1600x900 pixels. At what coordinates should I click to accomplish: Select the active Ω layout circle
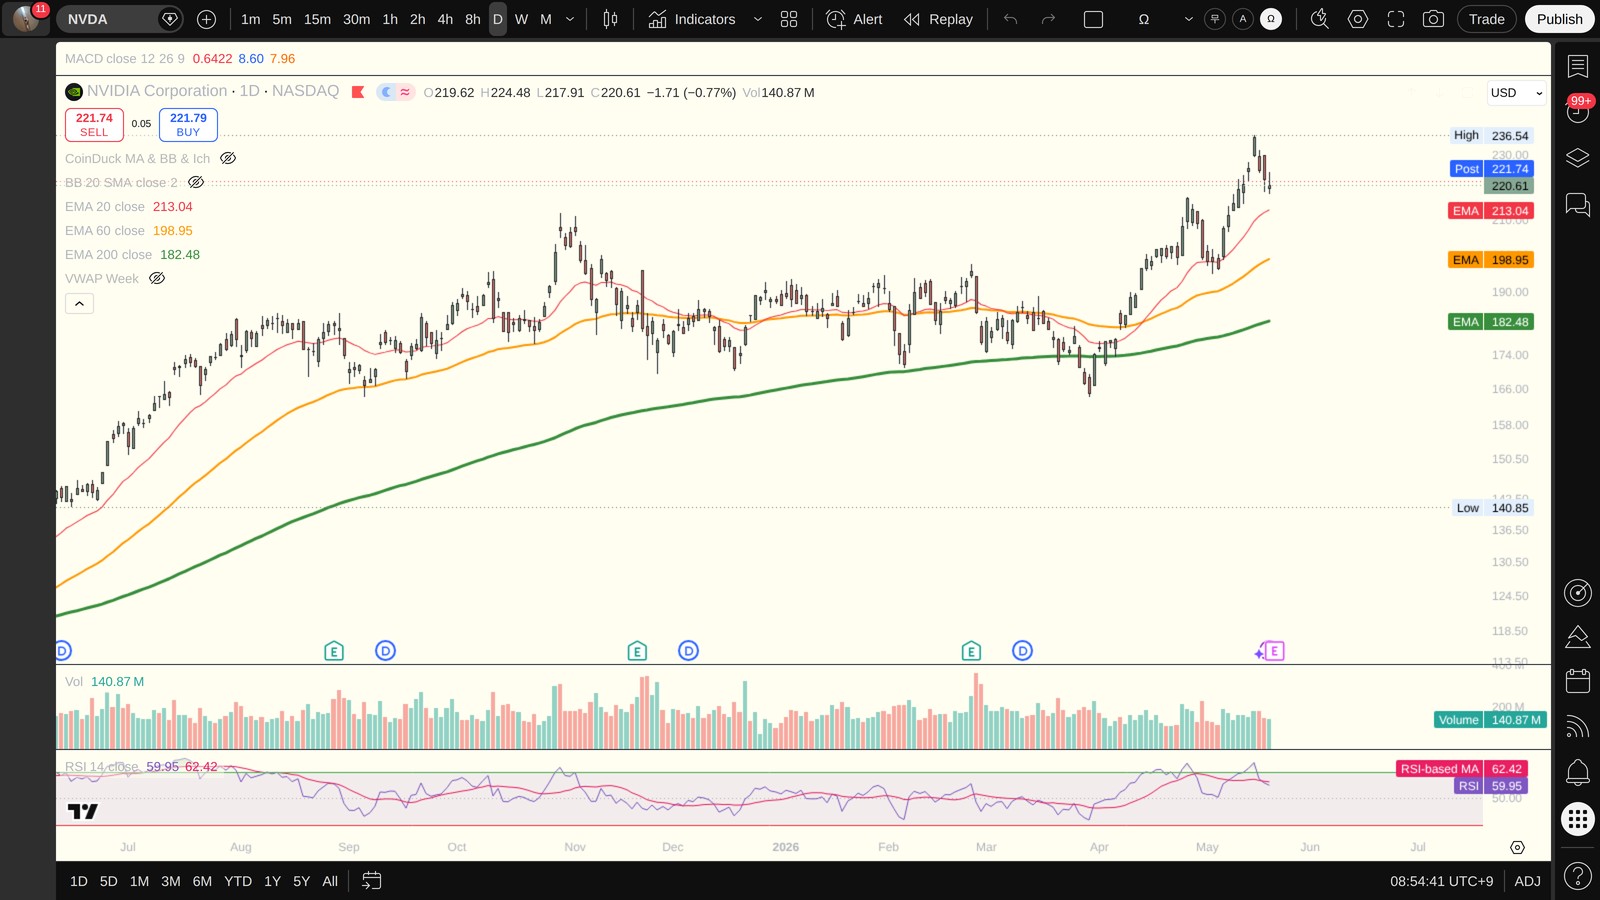coord(1271,19)
